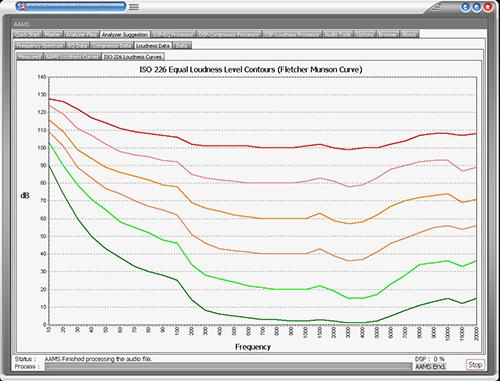
Task: Click the 'Frequency' axis label
Action: click(253, 347)
